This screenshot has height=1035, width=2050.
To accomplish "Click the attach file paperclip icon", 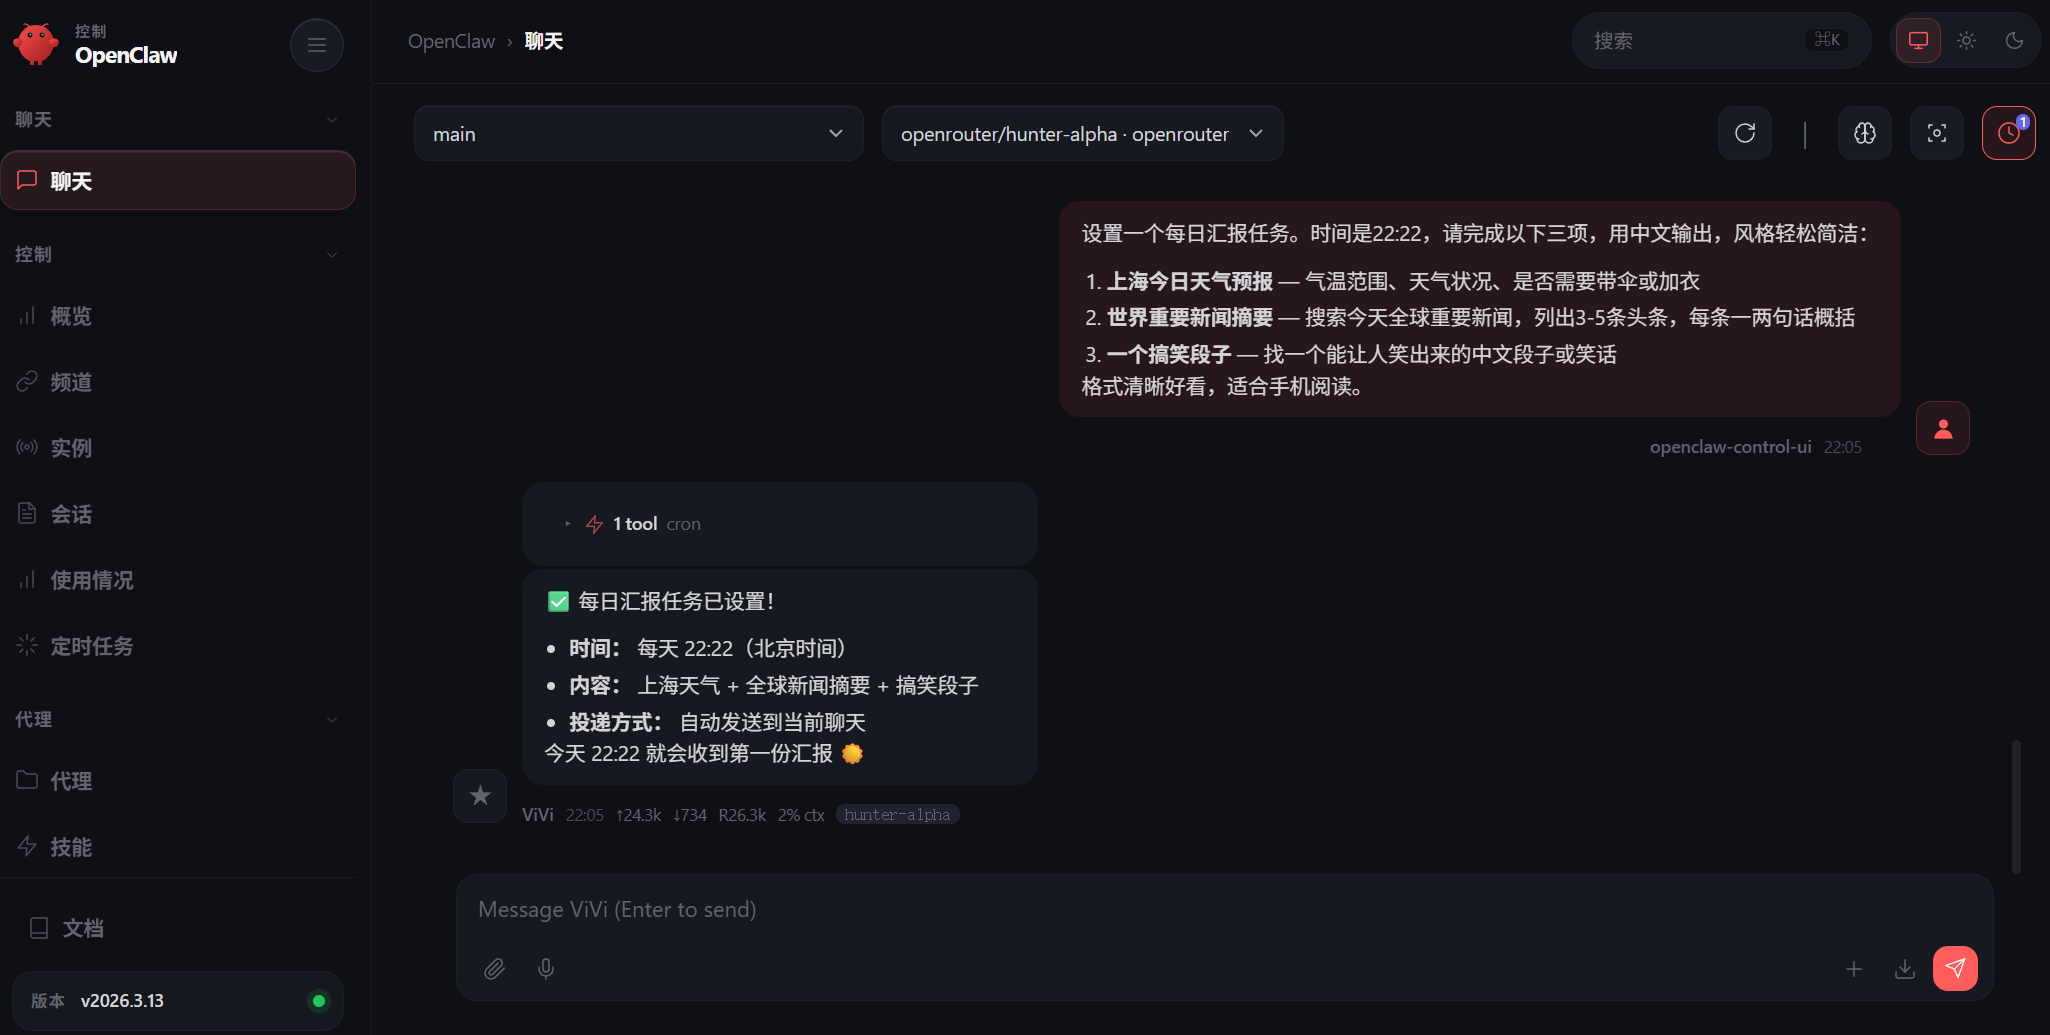I will pos(494,968).
